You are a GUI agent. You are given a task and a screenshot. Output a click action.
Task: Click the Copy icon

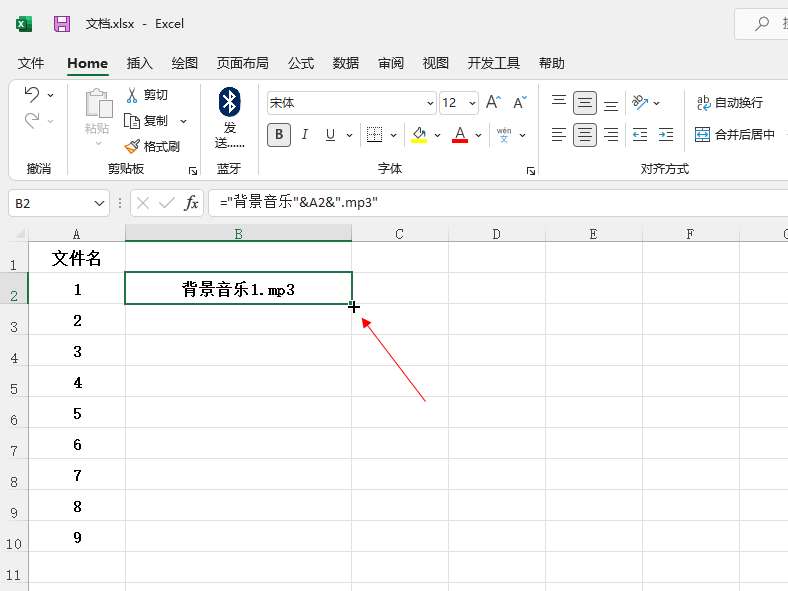coord(132,121)
